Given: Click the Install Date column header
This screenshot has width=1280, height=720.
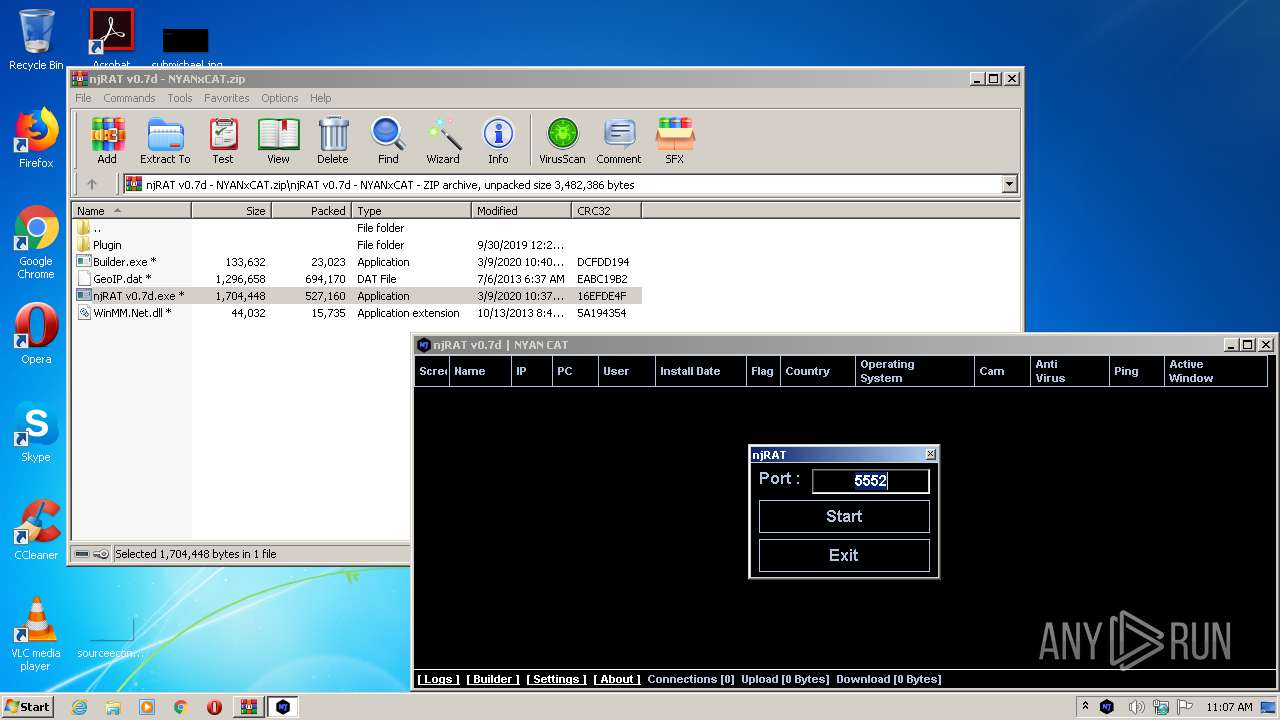Looking at the screenshot, I should (700, 371).
